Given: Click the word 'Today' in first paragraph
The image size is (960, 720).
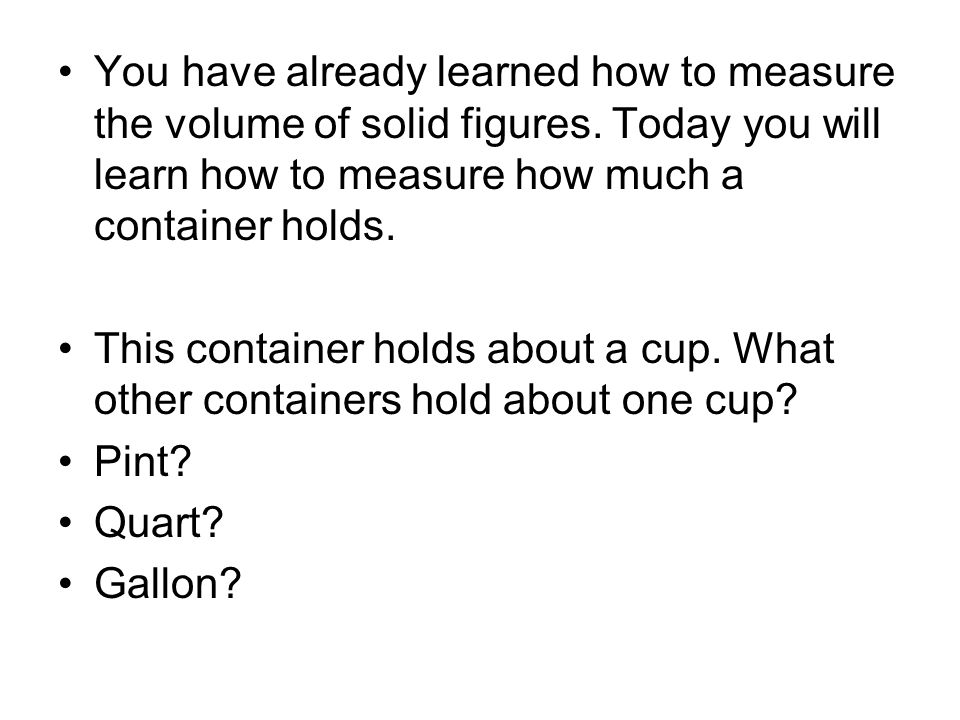Looking at the screenshot, I should pyautogui.click(x=671, y=125).
